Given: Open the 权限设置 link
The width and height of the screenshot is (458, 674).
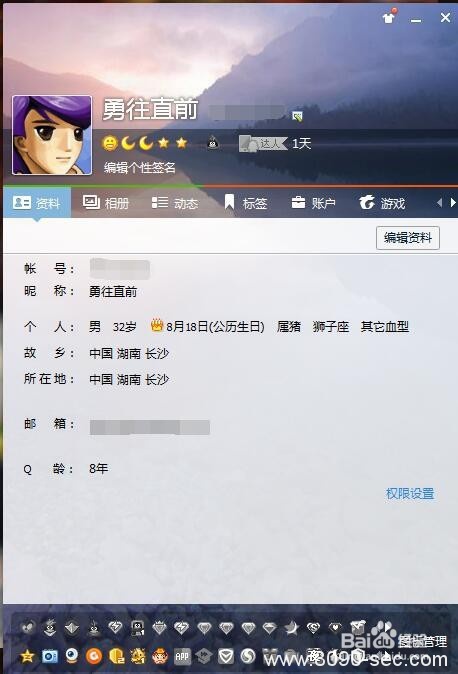Looking at the screenshot, I should [410, 493].
